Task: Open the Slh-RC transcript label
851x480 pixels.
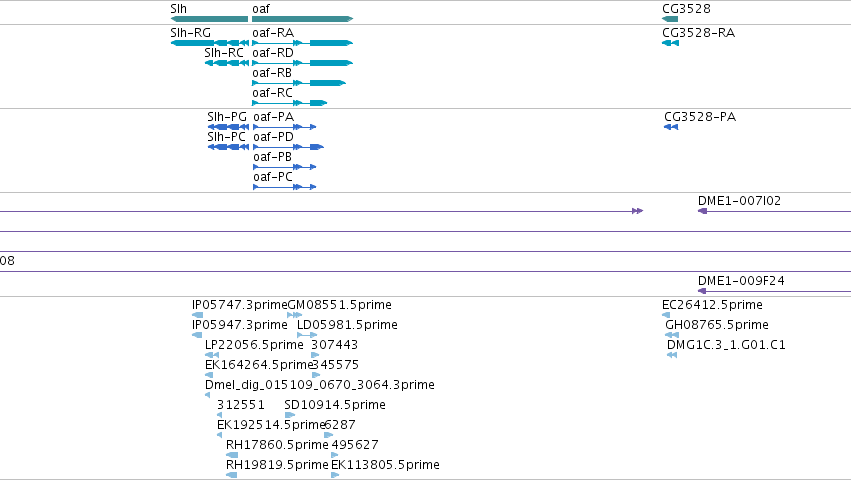Action: pyautogui.click(x=224, y=53)
